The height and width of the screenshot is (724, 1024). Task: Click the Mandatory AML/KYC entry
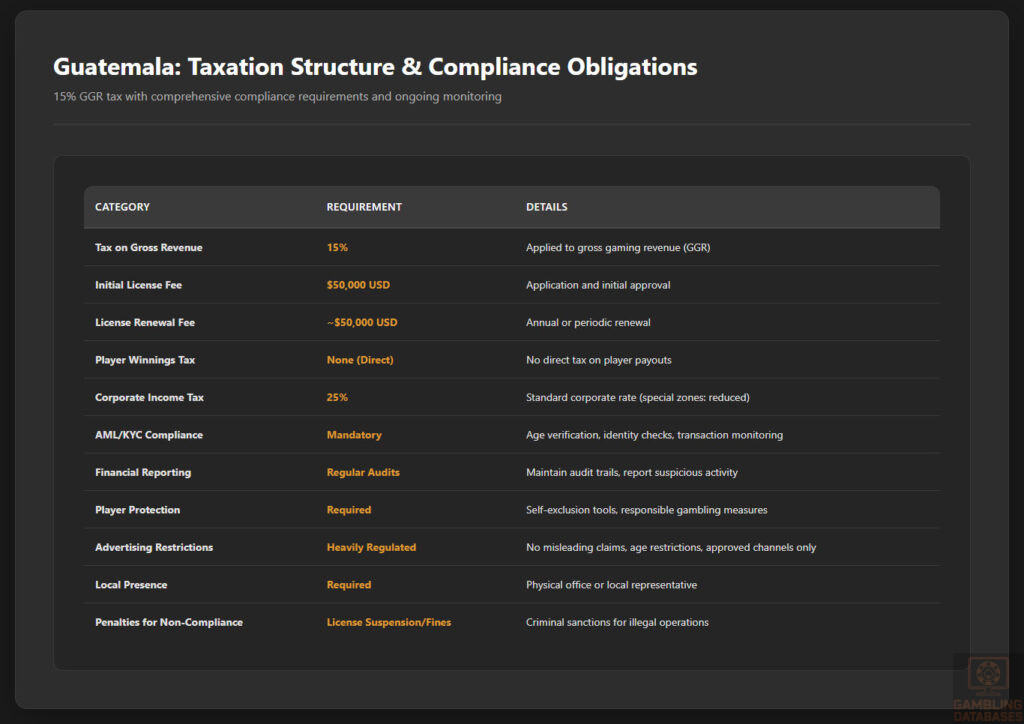354,434
